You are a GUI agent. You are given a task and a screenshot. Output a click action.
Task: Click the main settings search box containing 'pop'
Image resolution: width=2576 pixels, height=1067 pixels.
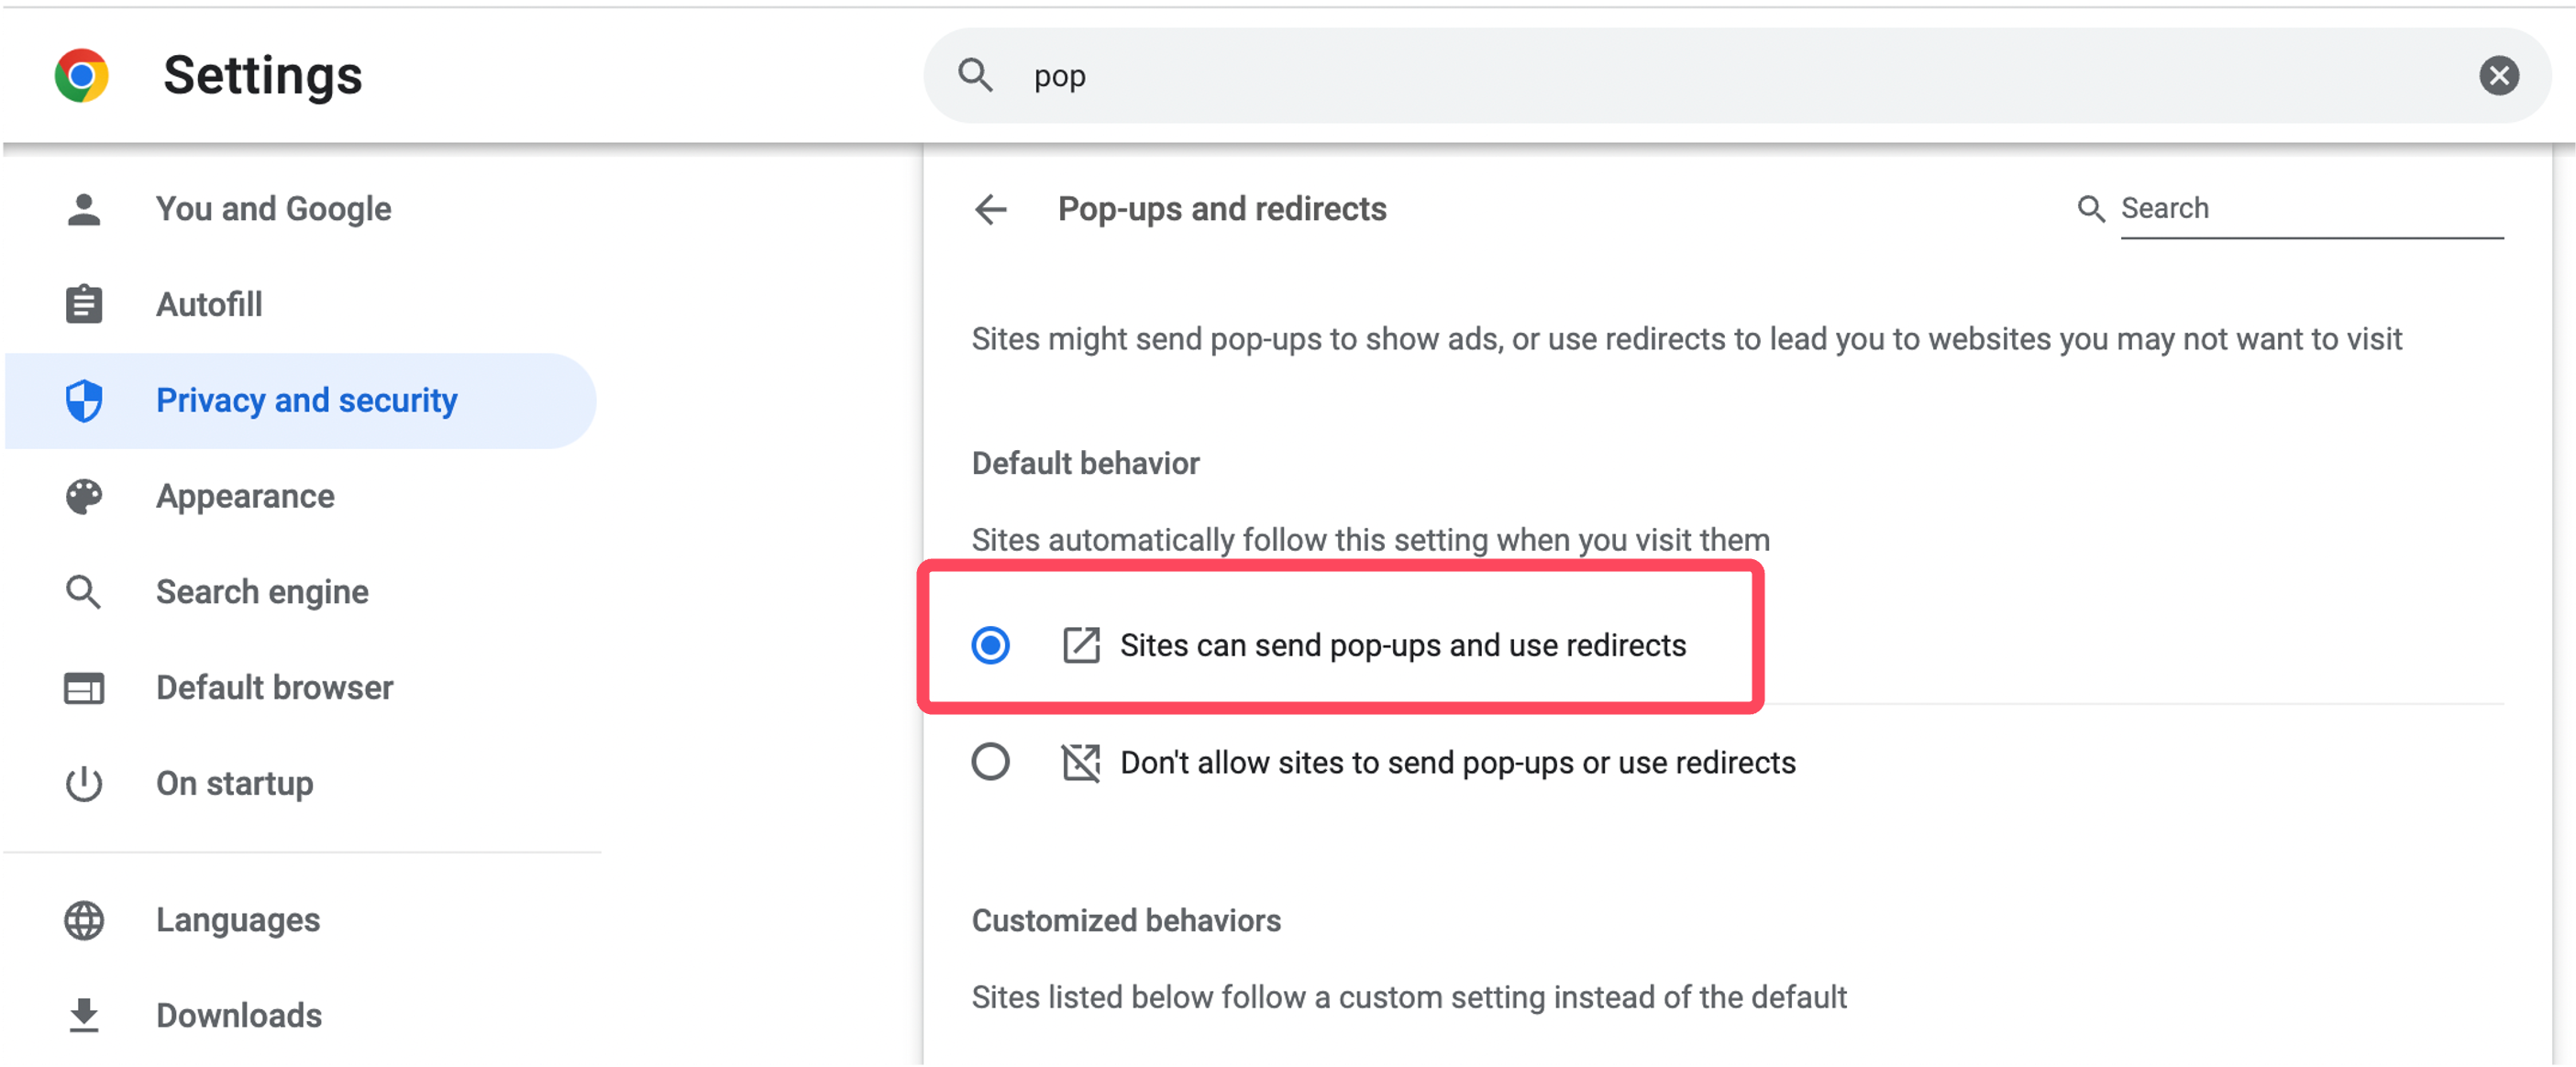[1700, 76]
